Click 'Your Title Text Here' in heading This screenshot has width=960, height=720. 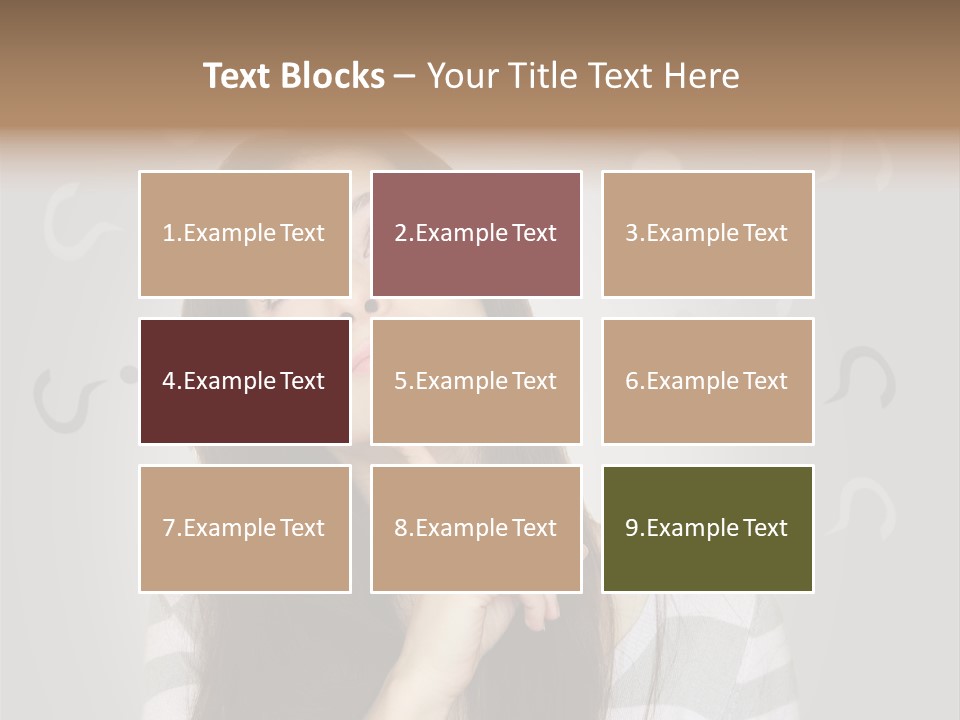[x=583, y=76]
